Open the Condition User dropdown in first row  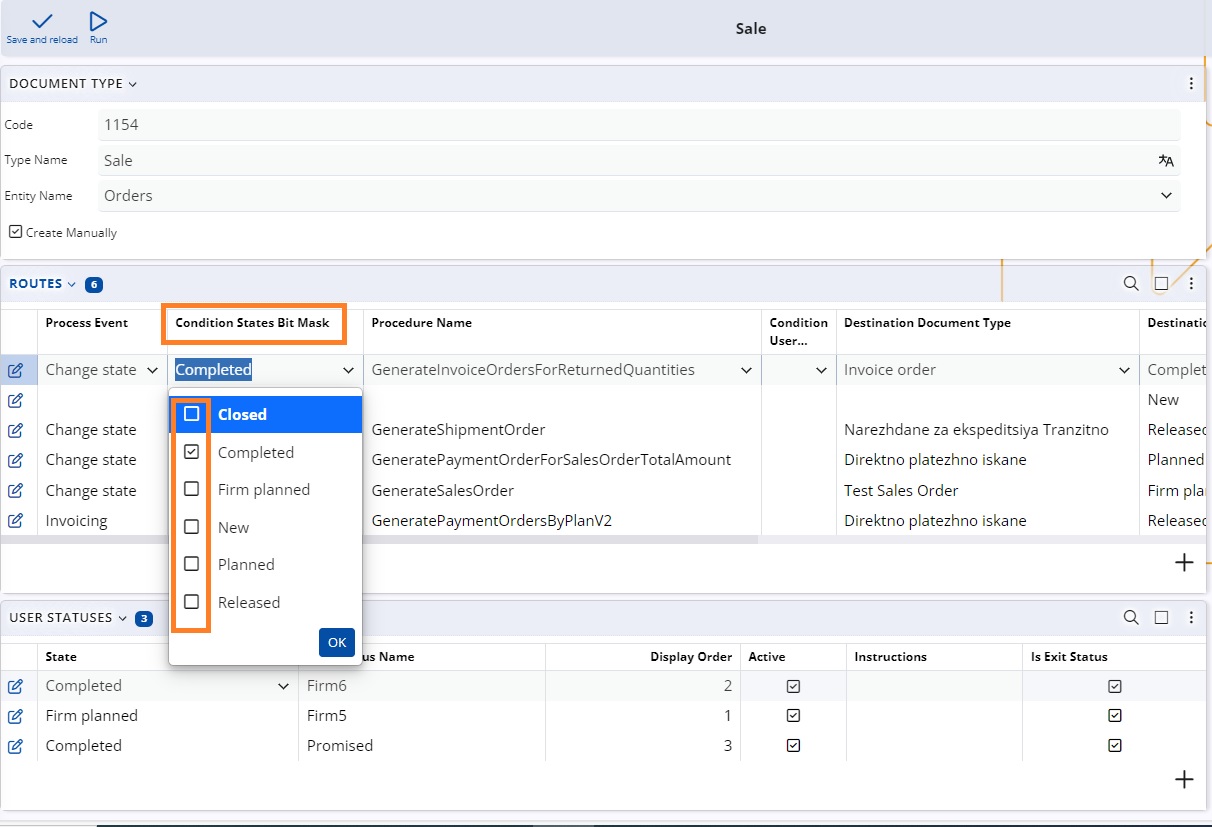coord(821,370)
